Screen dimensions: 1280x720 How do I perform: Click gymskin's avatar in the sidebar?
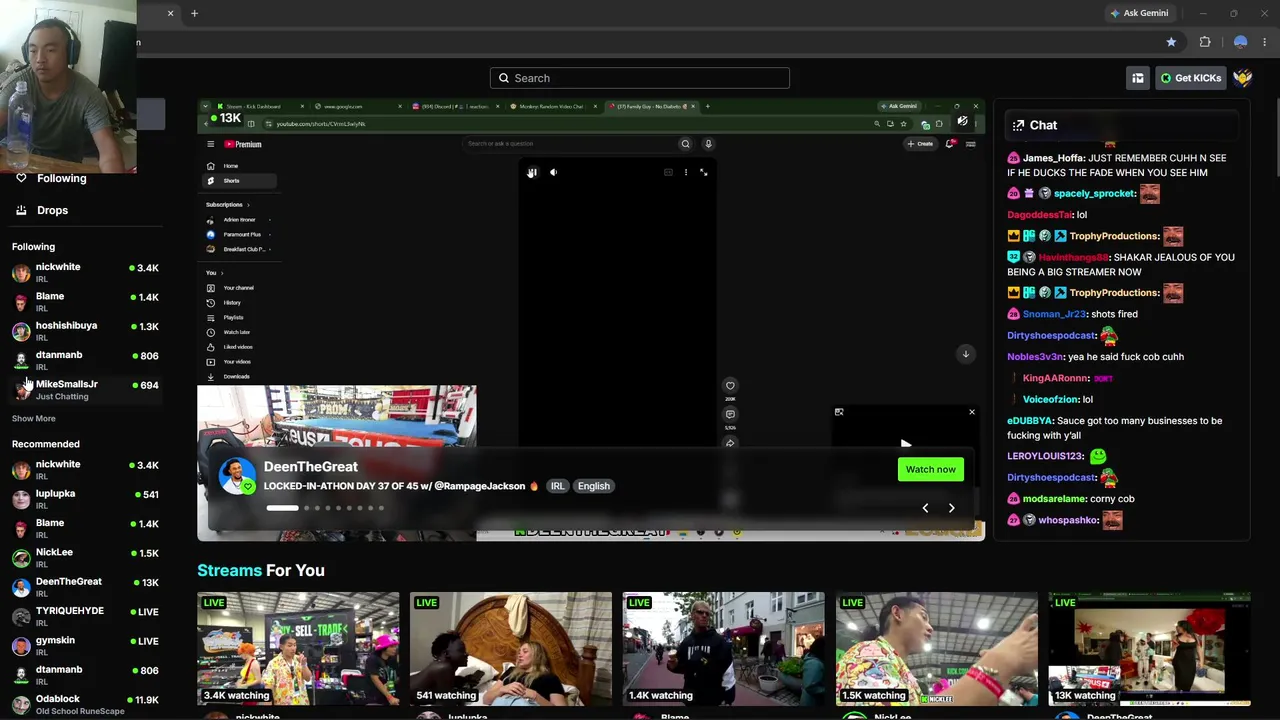pos(21,646)
